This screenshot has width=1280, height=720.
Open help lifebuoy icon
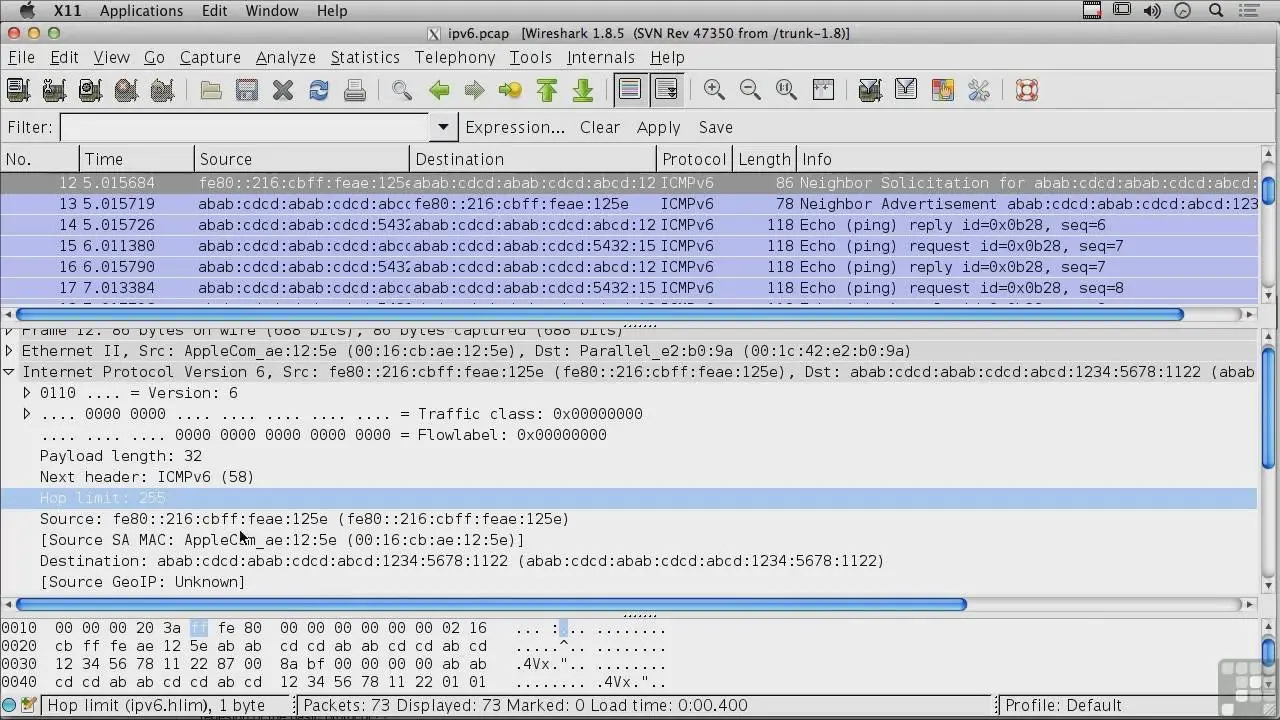(1026, 90)
